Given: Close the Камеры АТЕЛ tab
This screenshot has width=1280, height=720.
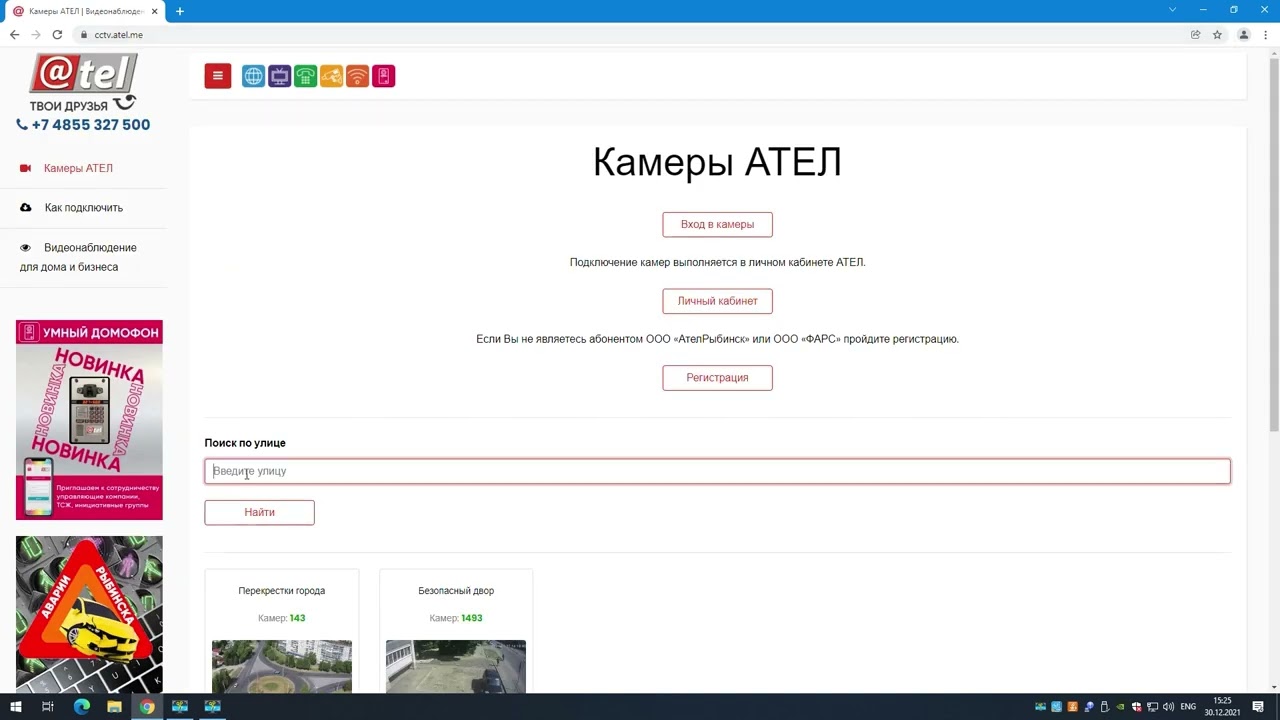Looking at the screenshot, I should click(x=154, y=11).
